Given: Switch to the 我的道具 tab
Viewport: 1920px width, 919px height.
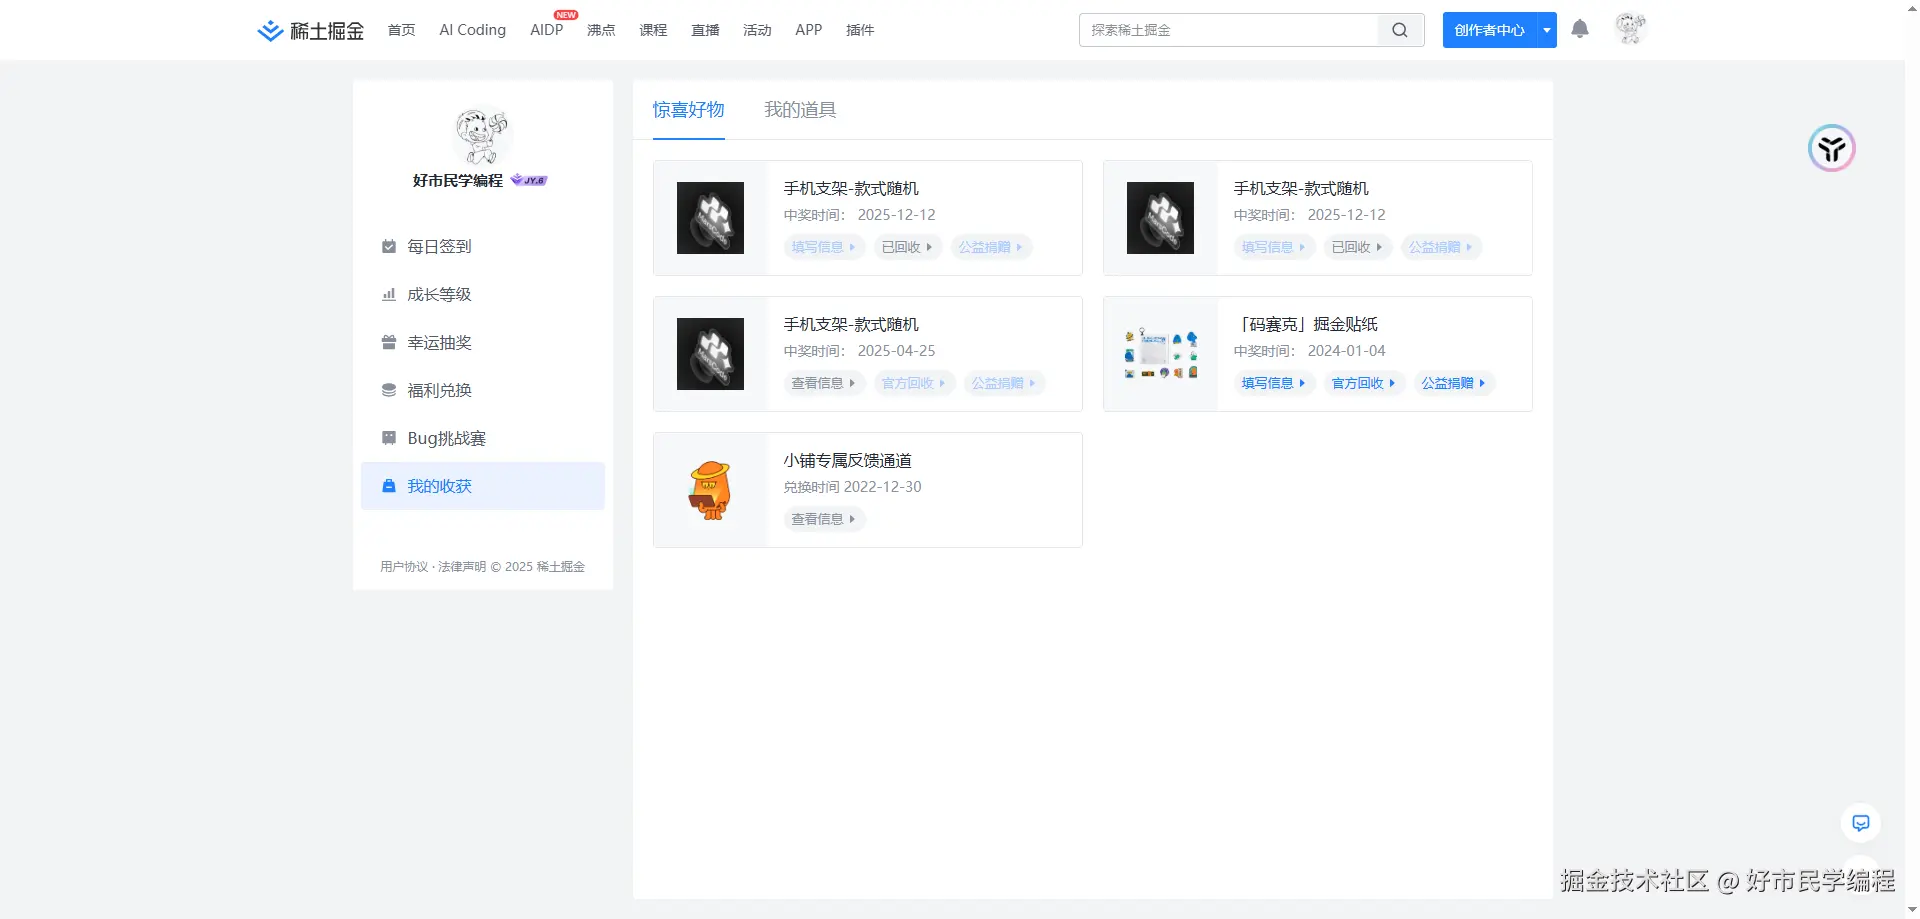Looking at the screenshot, I should coord(799,110).
